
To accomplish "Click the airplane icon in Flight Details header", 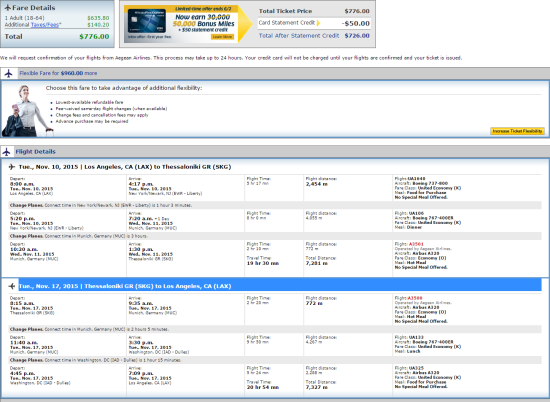I will coord(6,152).
